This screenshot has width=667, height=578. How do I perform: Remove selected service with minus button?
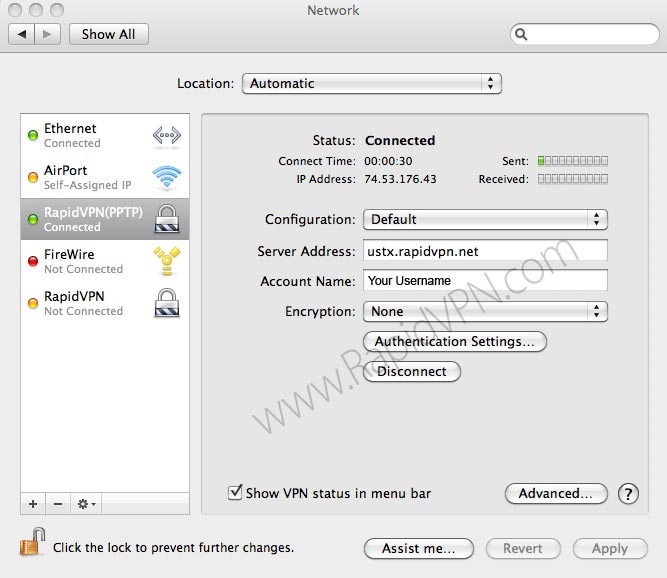pyautogui.click(x=58, y=504)
